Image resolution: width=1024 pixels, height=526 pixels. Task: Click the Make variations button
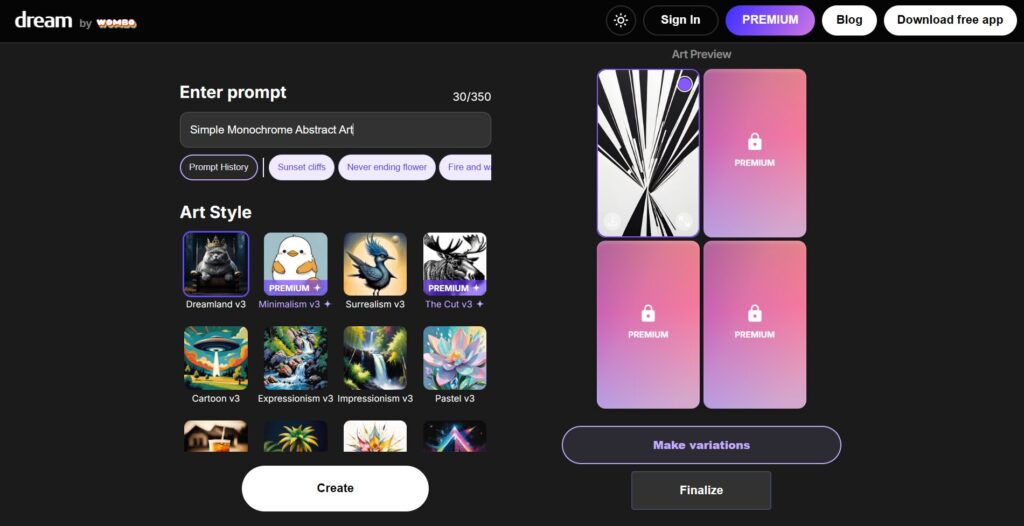(x=701, y=445)
